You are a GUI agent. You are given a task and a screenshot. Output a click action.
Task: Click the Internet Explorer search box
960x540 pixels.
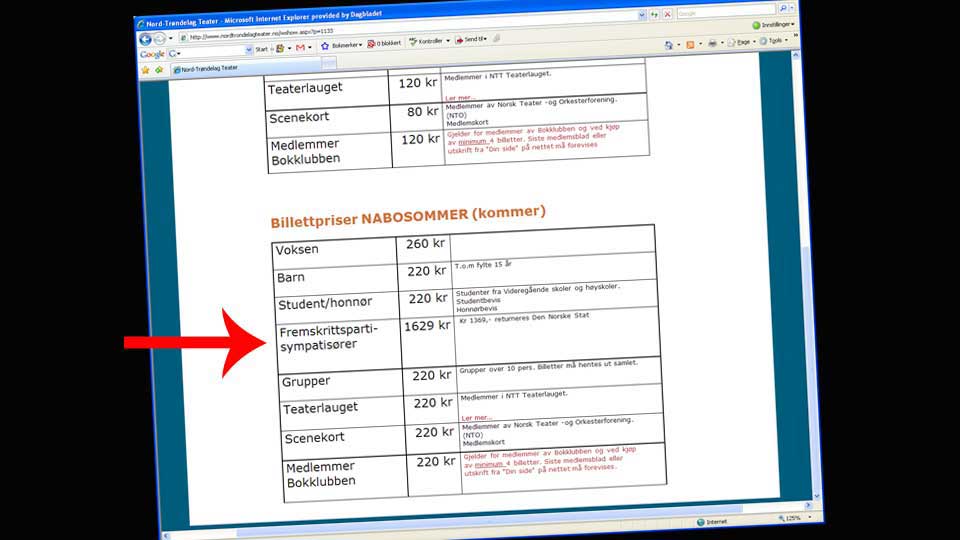click(726, 12)
